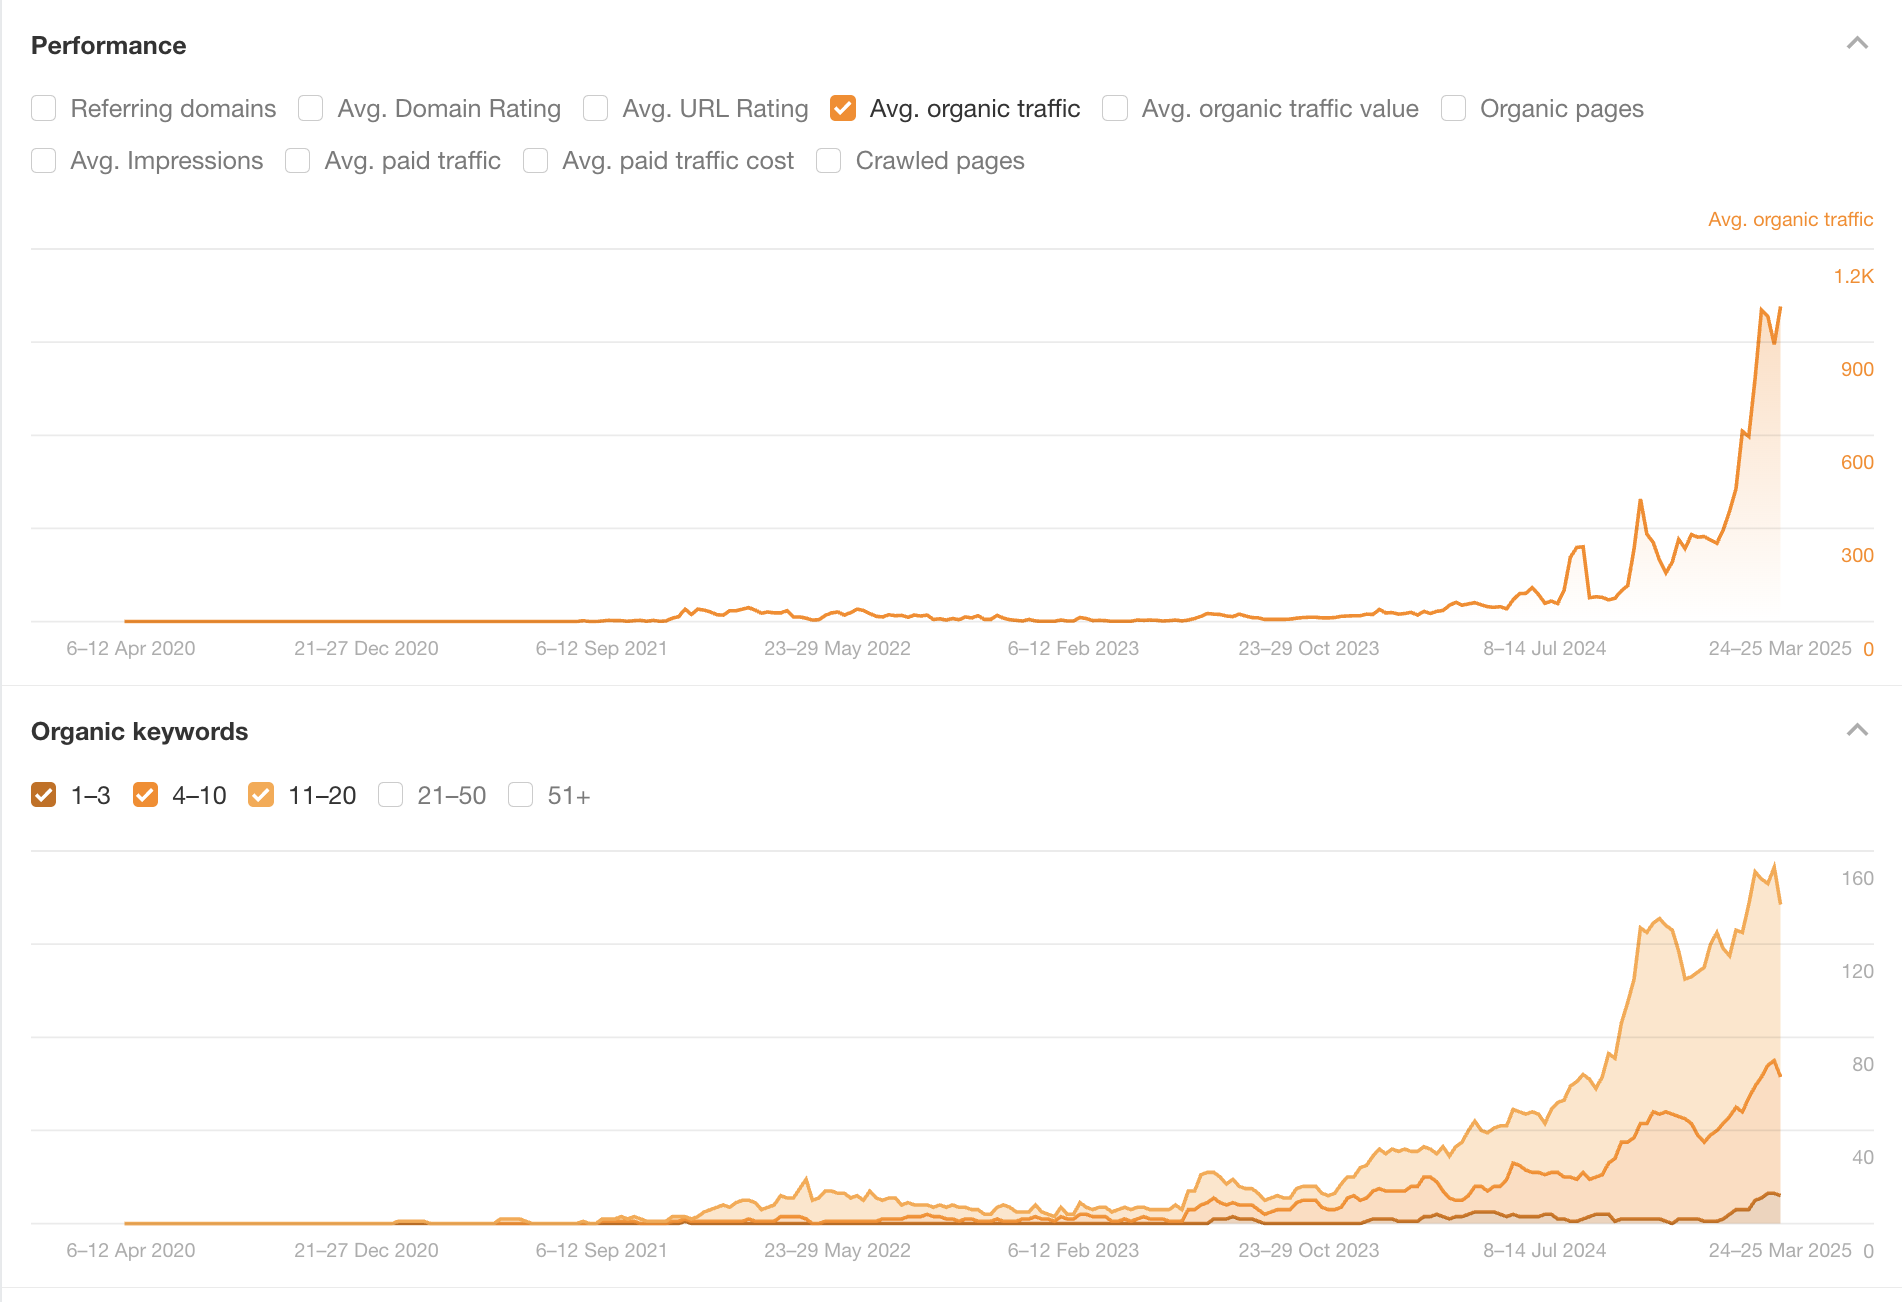Enable the 21–50 keyword positions checkbox
The width and height of the screenshot is (1902, 1302).
[x=391, y=795]
